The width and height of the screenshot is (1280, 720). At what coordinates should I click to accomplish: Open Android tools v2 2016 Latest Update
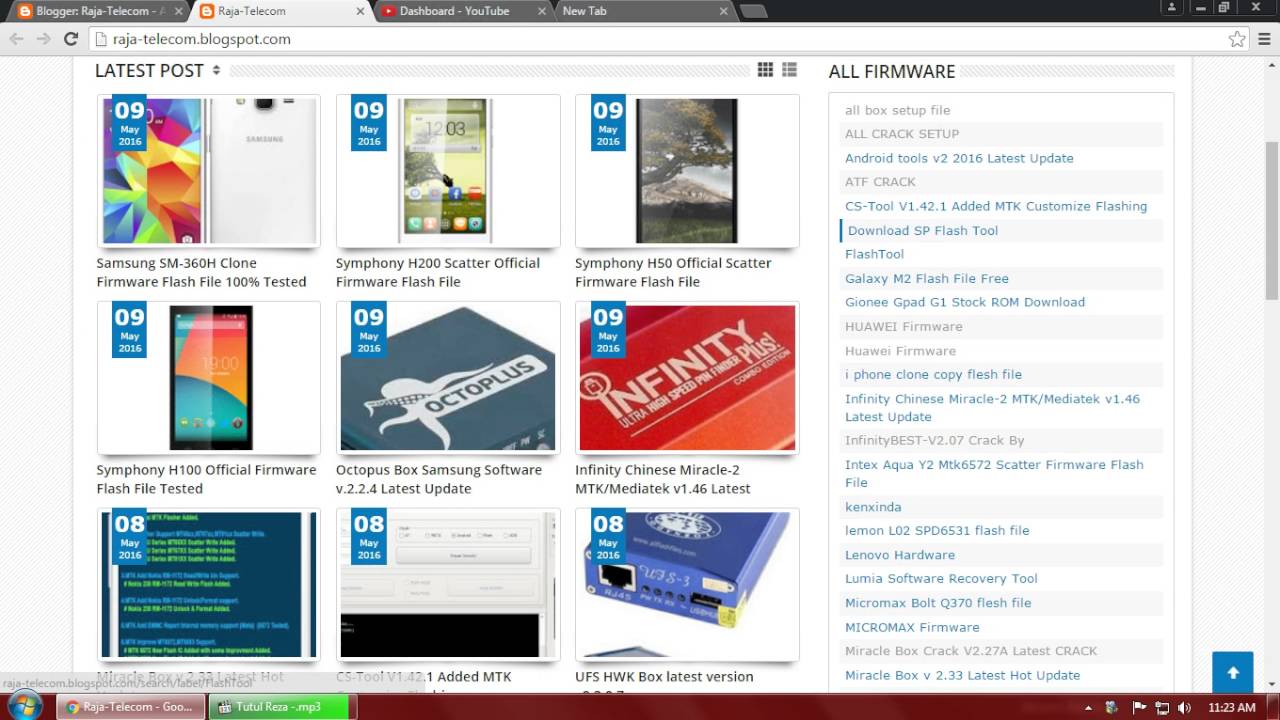[959, 158]
